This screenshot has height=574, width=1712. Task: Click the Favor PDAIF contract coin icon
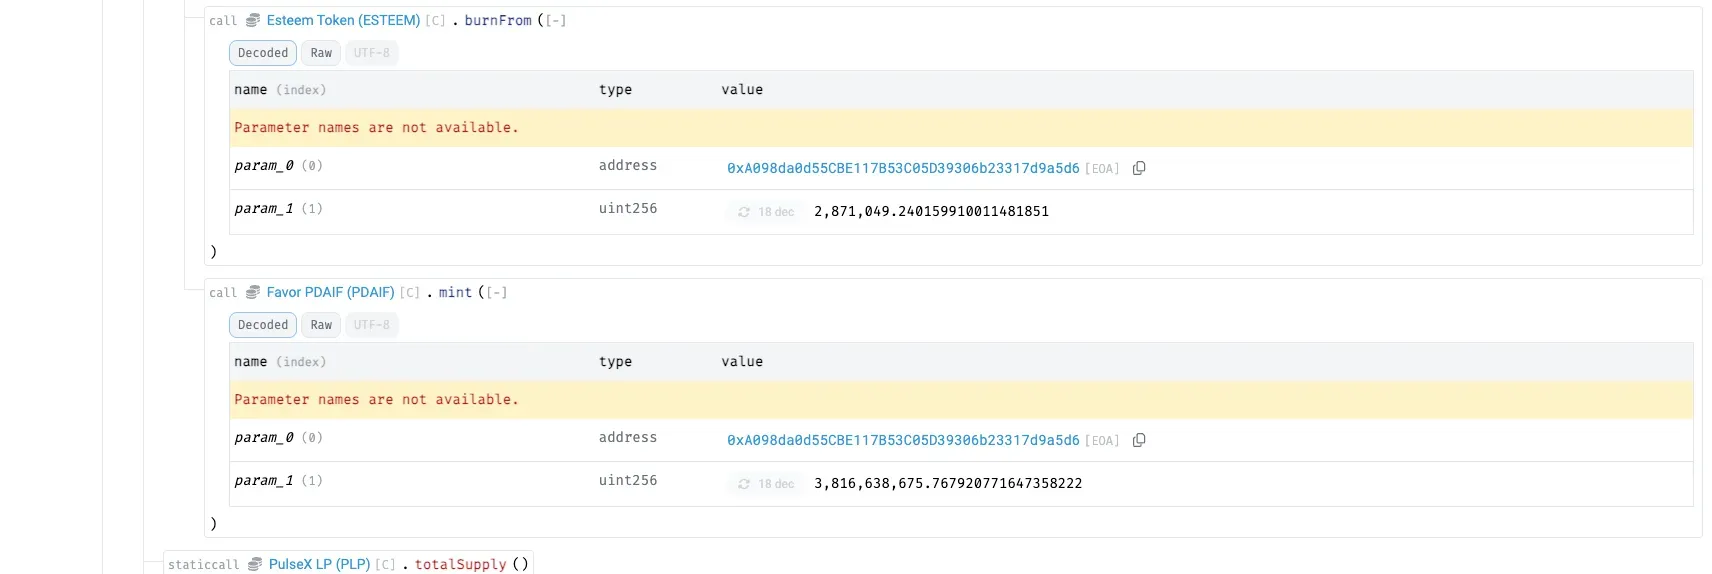(253, 292)
